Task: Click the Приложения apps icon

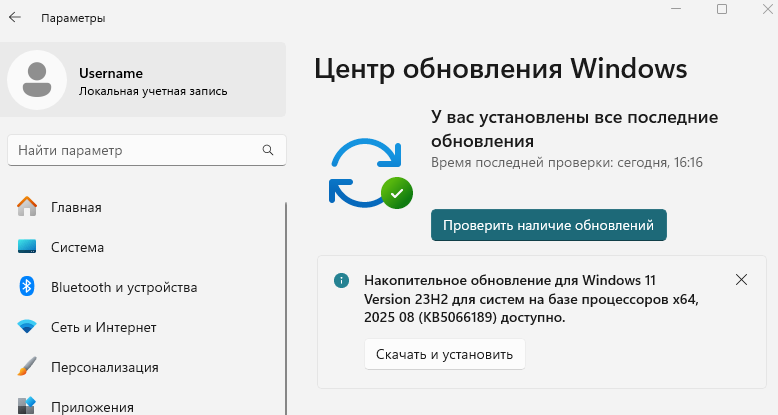Action: click(x=27, y=406)
